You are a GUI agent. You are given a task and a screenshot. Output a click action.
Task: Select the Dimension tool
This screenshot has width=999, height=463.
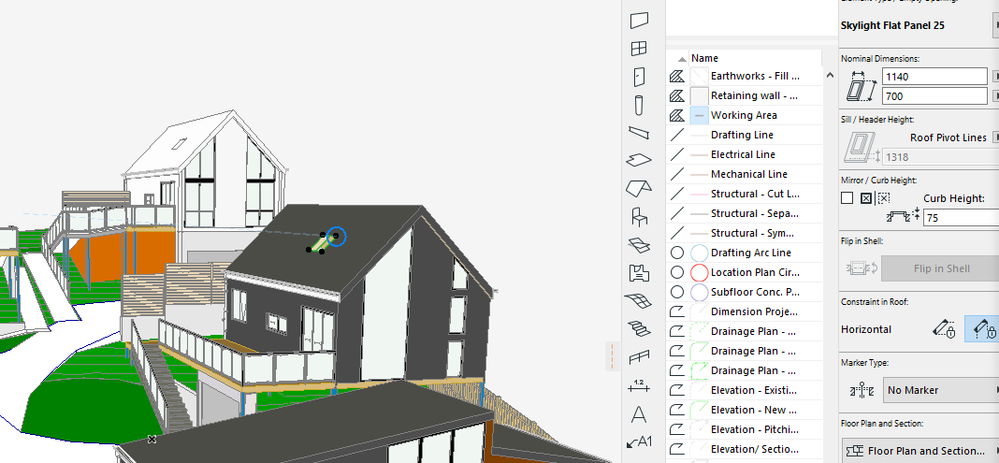(639, 385)
